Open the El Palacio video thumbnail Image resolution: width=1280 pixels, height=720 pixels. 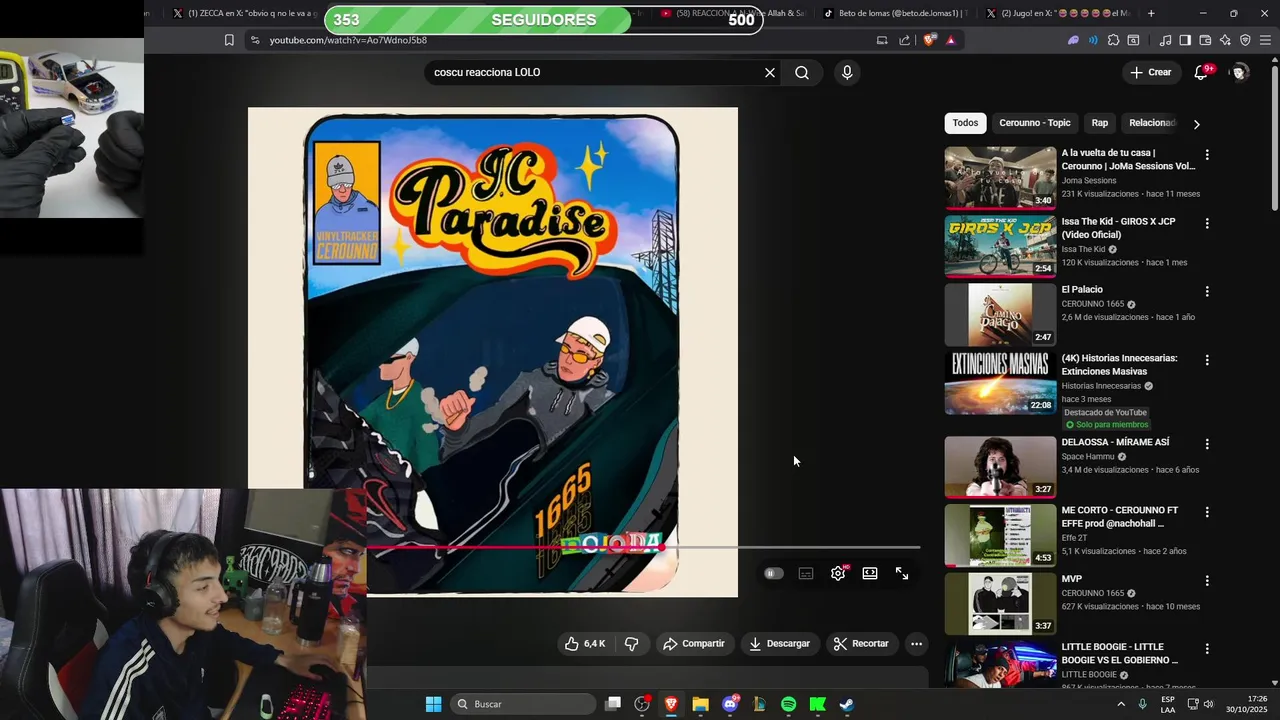(x=1000, y=314)
